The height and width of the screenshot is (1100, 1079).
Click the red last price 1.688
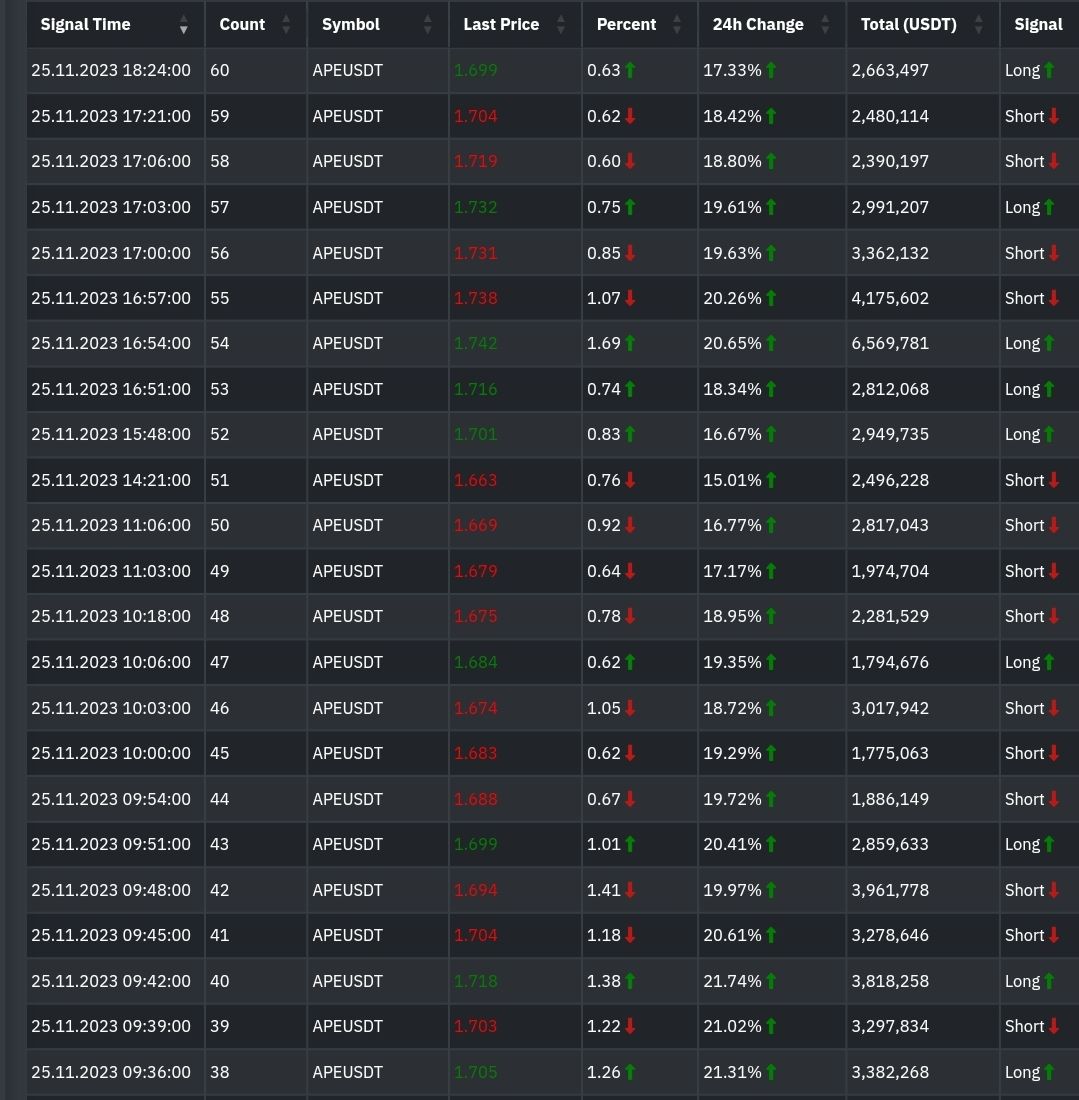(476, 799)
